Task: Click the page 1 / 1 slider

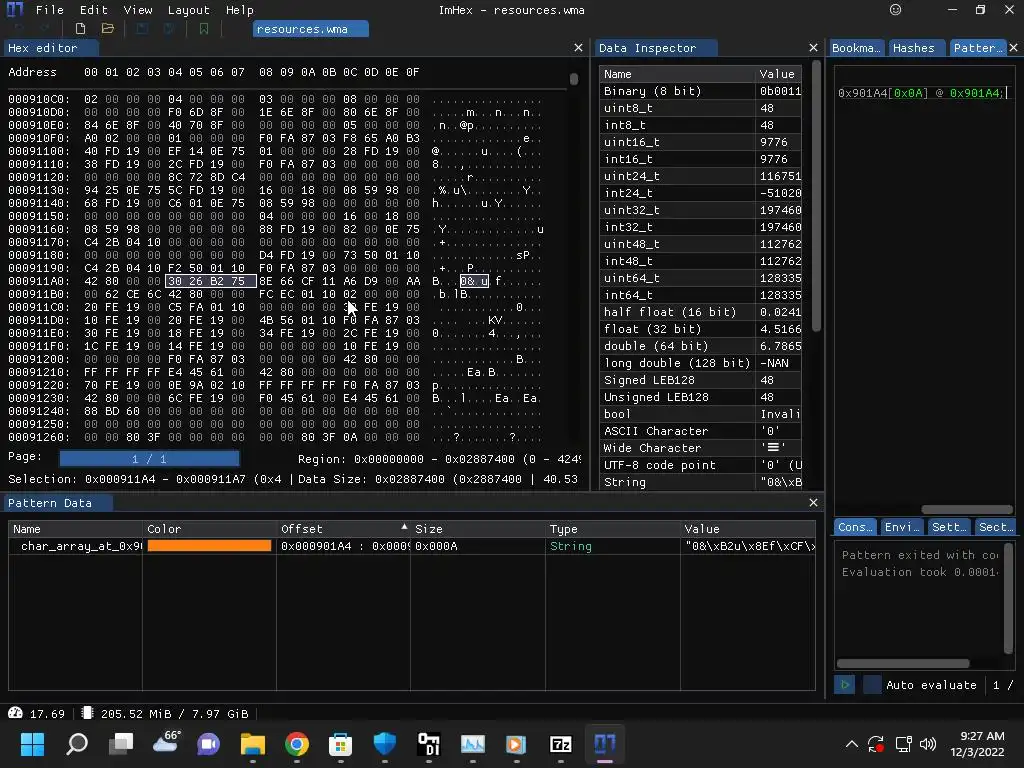Action: pyautogui.click(x=150, y=458)
